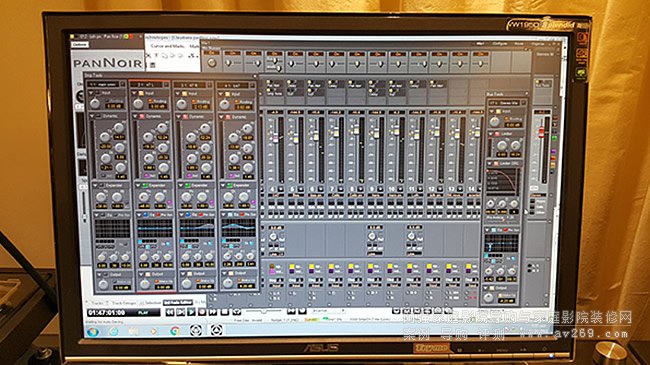Click the red Record transport button
This screenshot has width=650, height=365.
[202, 312]
